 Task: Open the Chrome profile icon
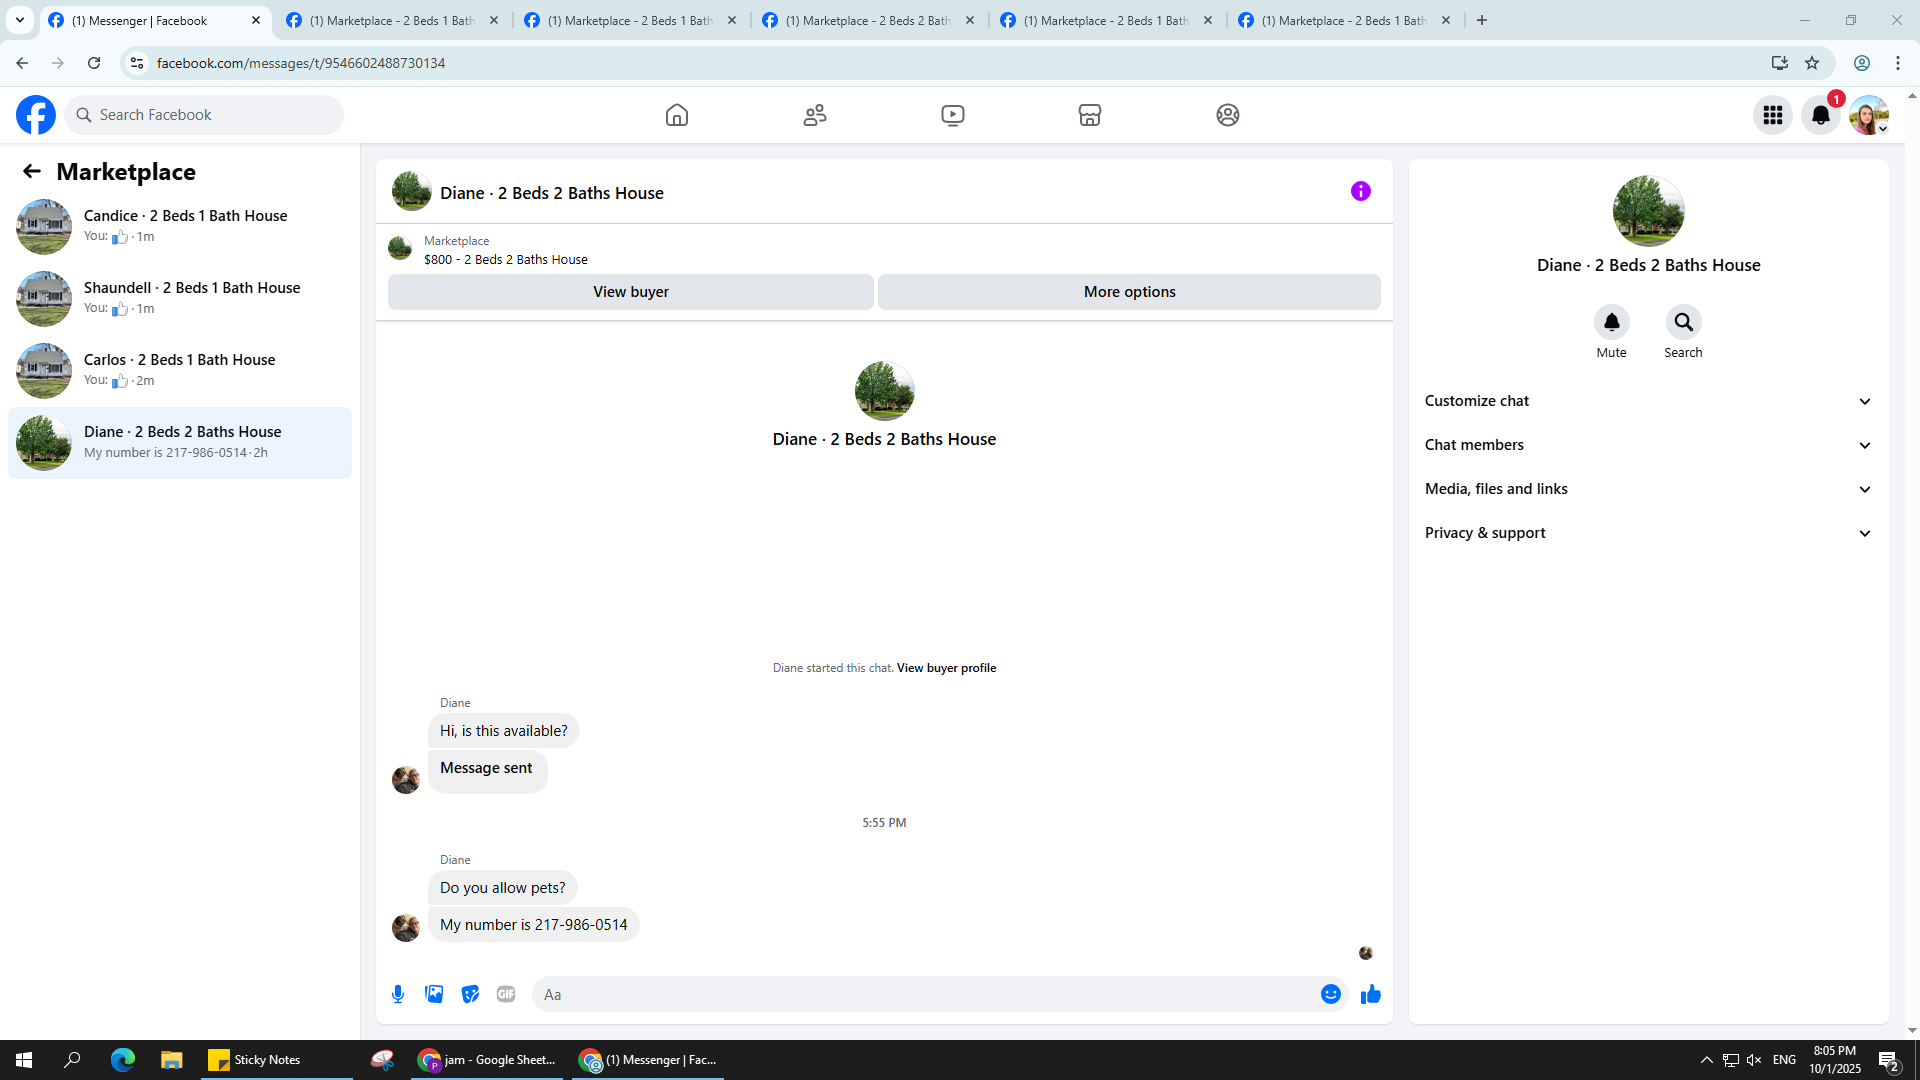click(x=1862, y=63)
